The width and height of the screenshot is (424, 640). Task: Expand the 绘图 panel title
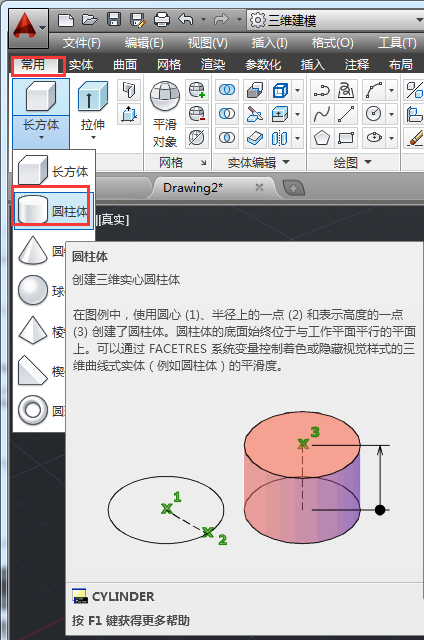[x=353, y=162]
